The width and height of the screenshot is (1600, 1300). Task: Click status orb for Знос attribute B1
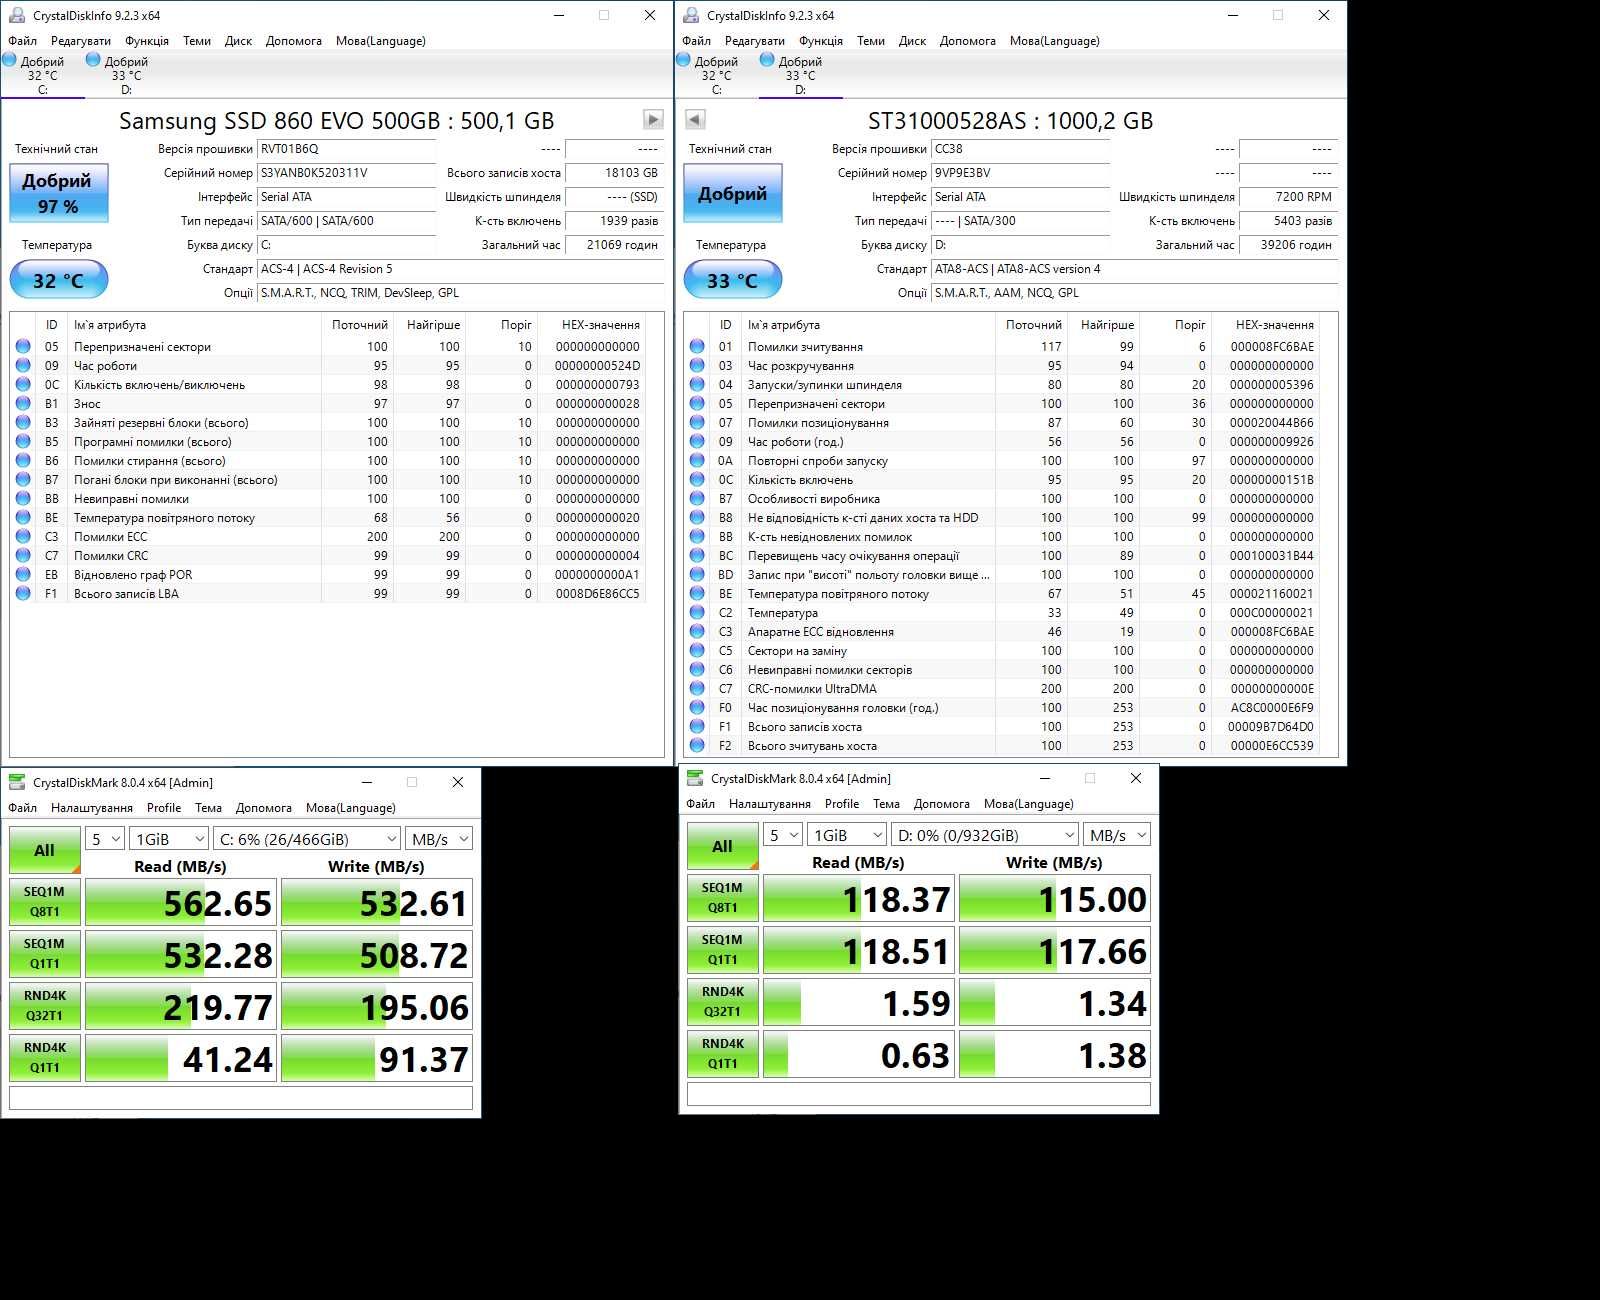click(x=23, y=404)
